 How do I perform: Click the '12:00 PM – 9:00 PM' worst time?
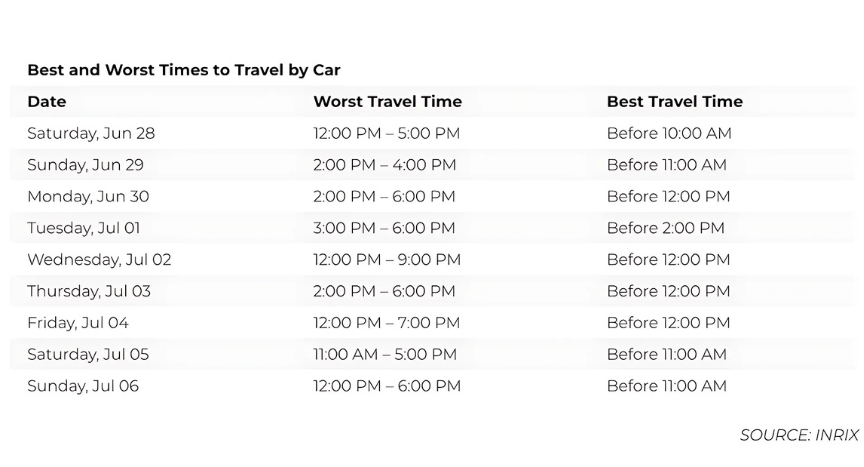(387, 260)
